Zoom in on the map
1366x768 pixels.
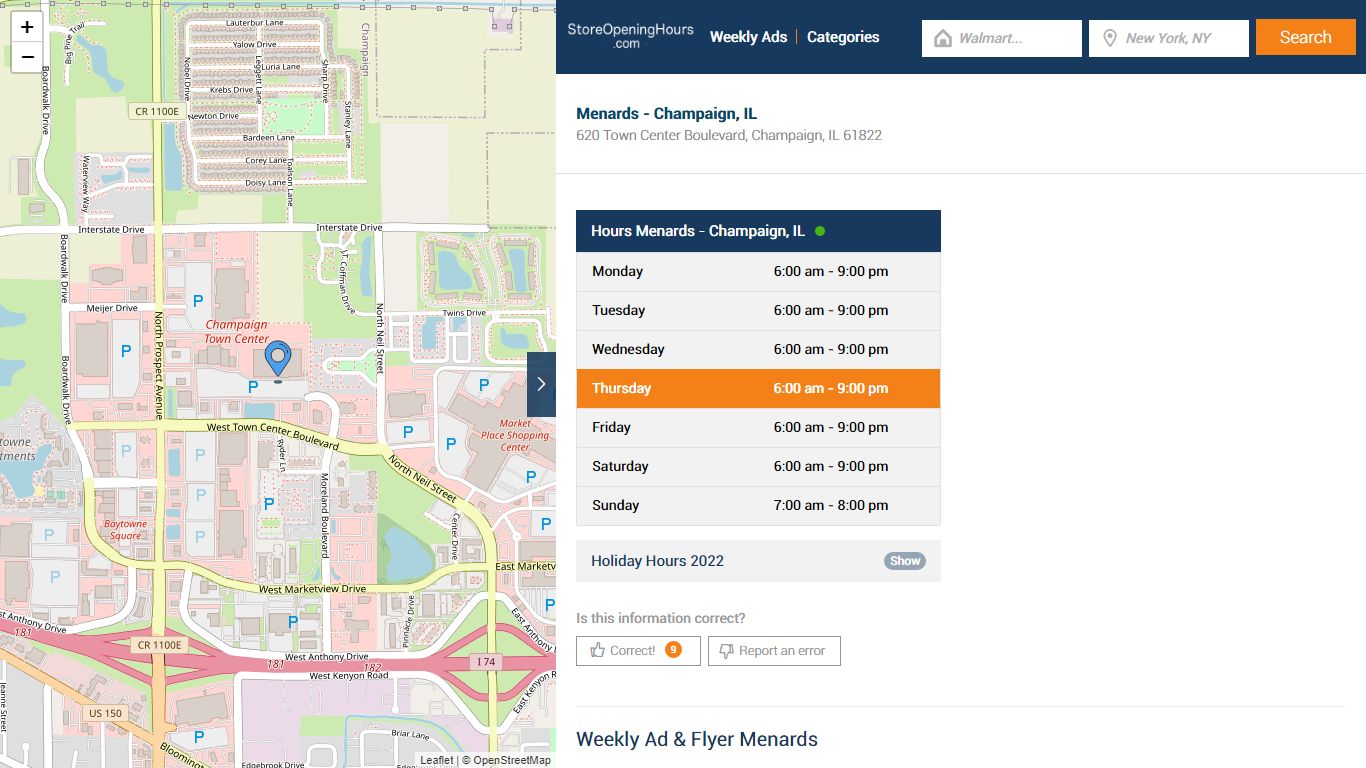(x=27, y=27)
